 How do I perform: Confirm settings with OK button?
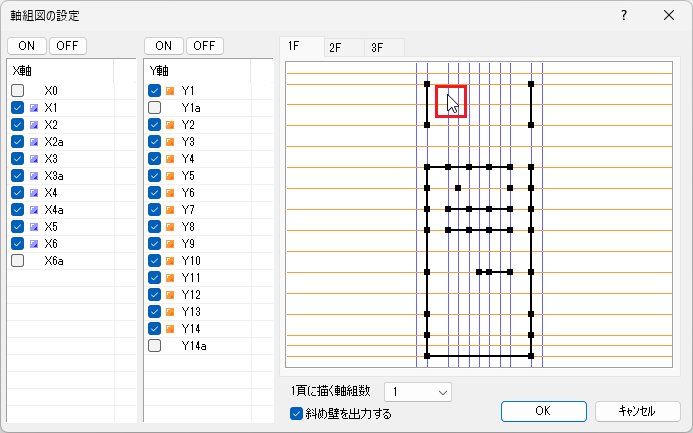[x=543, y=411]
